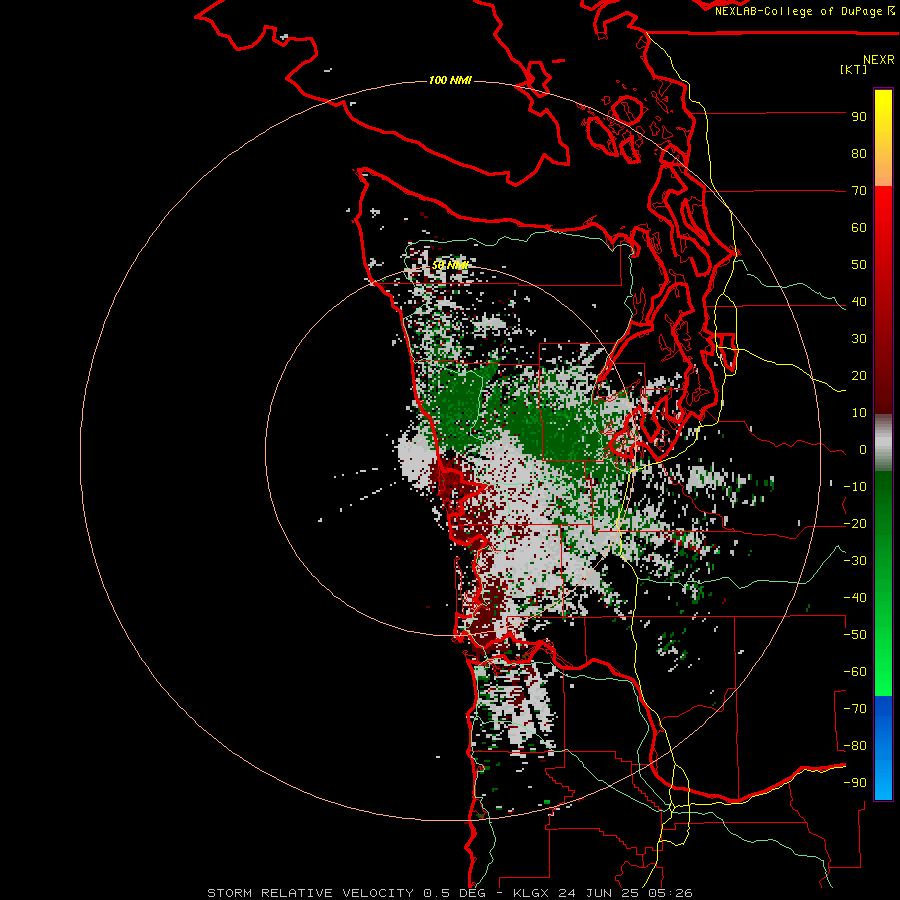This screenshot has height=900, width=900.
Task: Click the NEXLAB-College of DuPage credit text
Action: pos(800,11)
